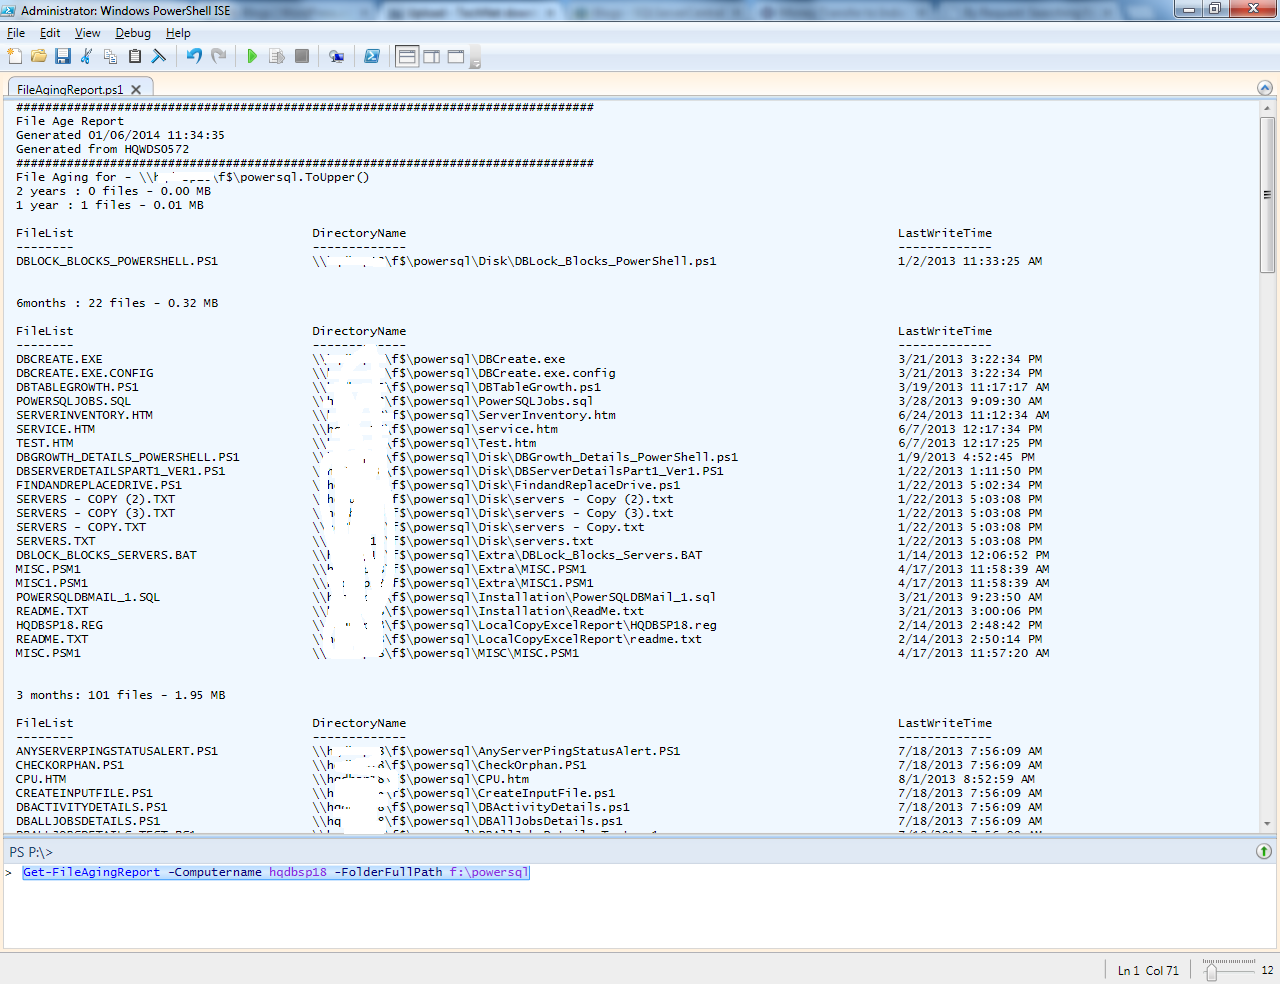Click the Open script folder icon

pyautogui.click(x=39, y=56)
